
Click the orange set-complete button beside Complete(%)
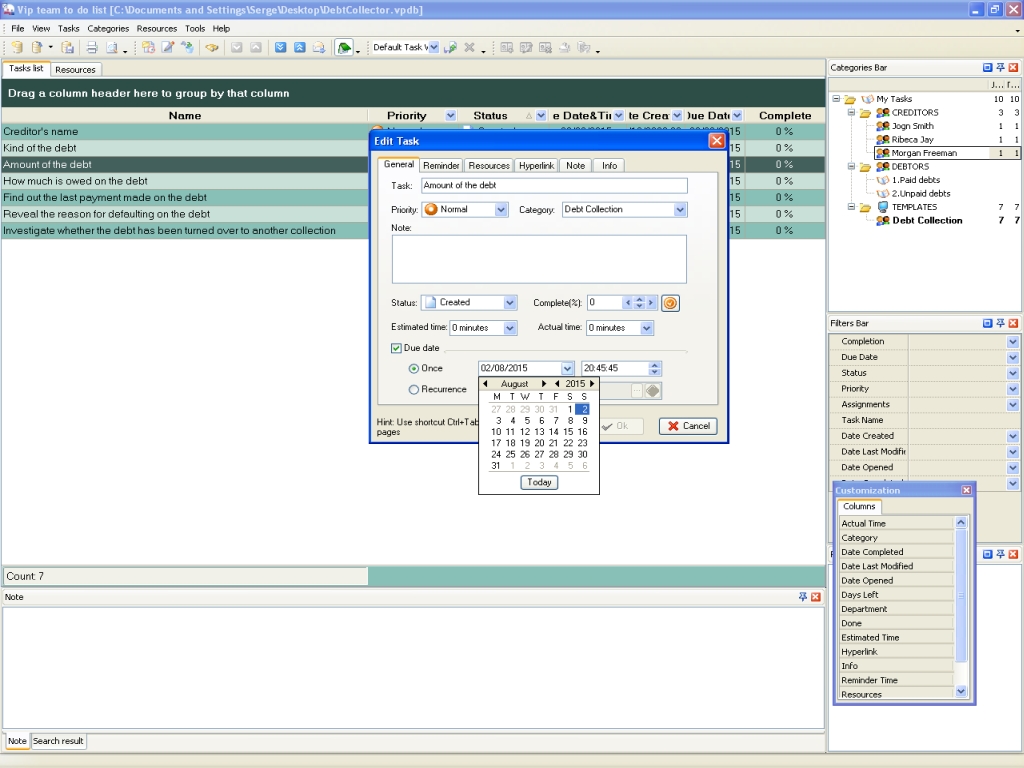click(x=670, y=302)
